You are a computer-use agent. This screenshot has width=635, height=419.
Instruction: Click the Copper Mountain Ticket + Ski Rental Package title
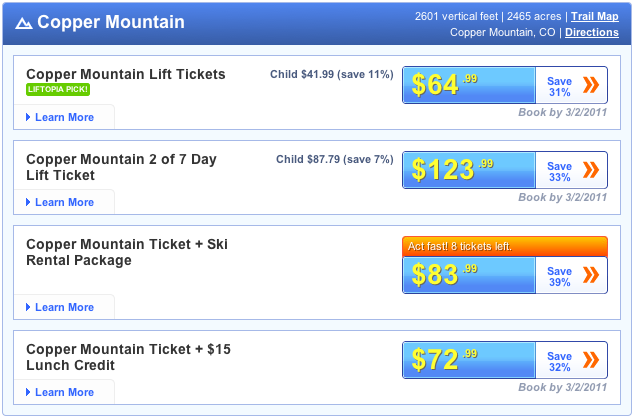[125, 252]
